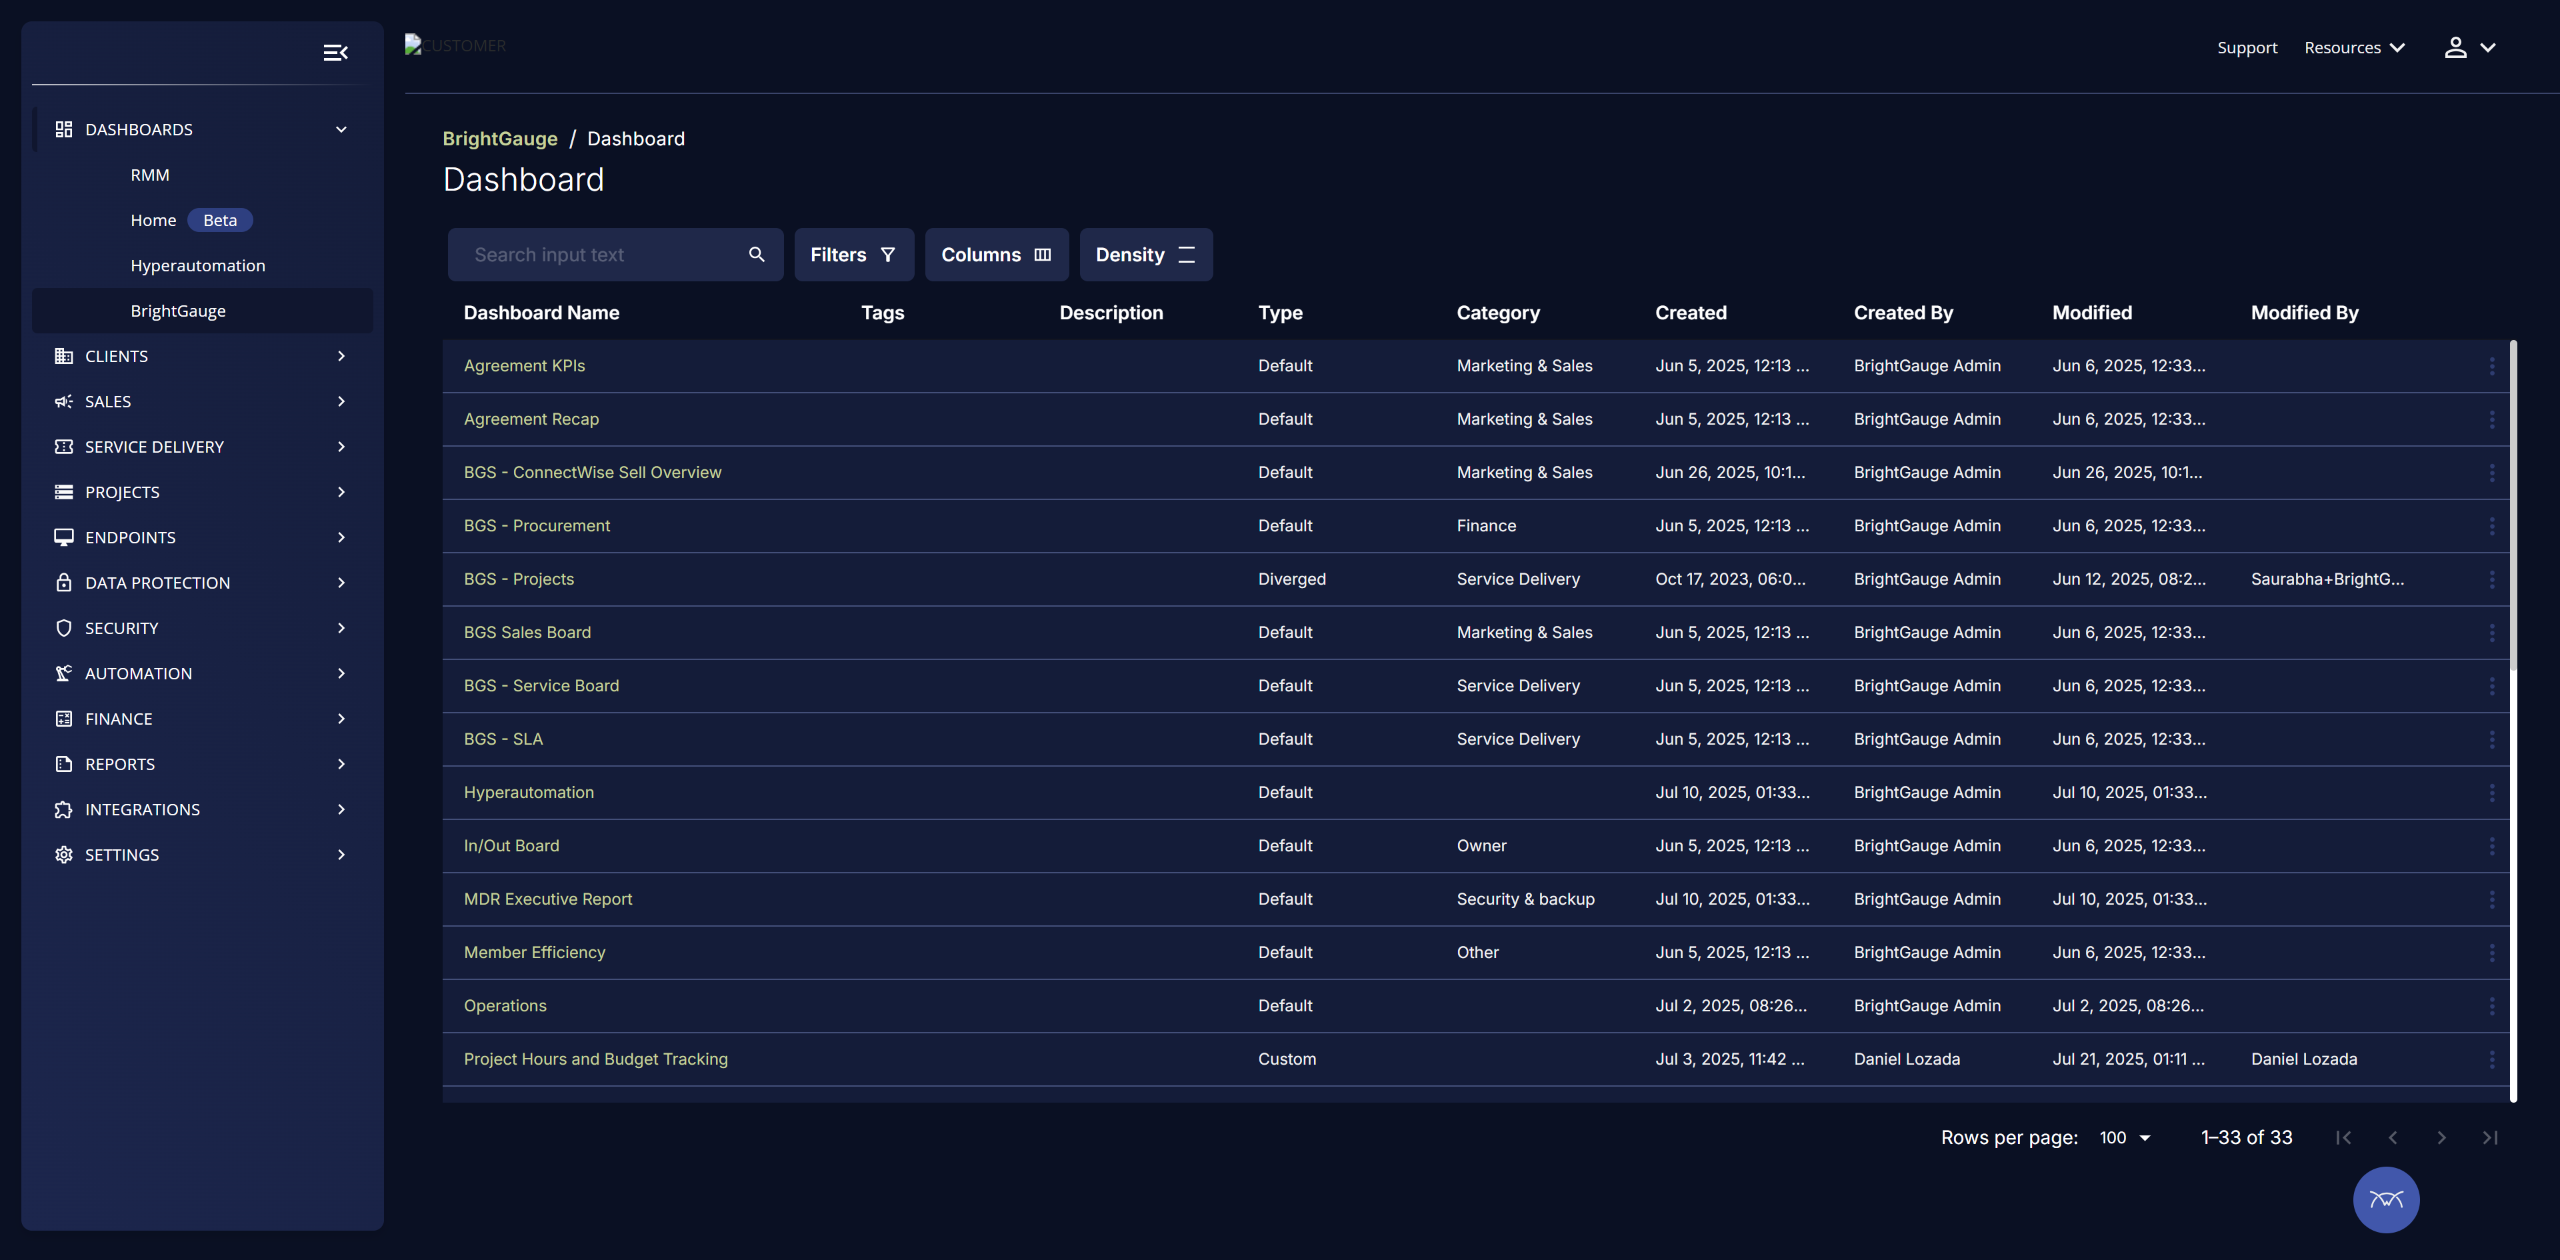
Task: Click the Endpoints monitor icon
Action: click(x=64, y=537)
